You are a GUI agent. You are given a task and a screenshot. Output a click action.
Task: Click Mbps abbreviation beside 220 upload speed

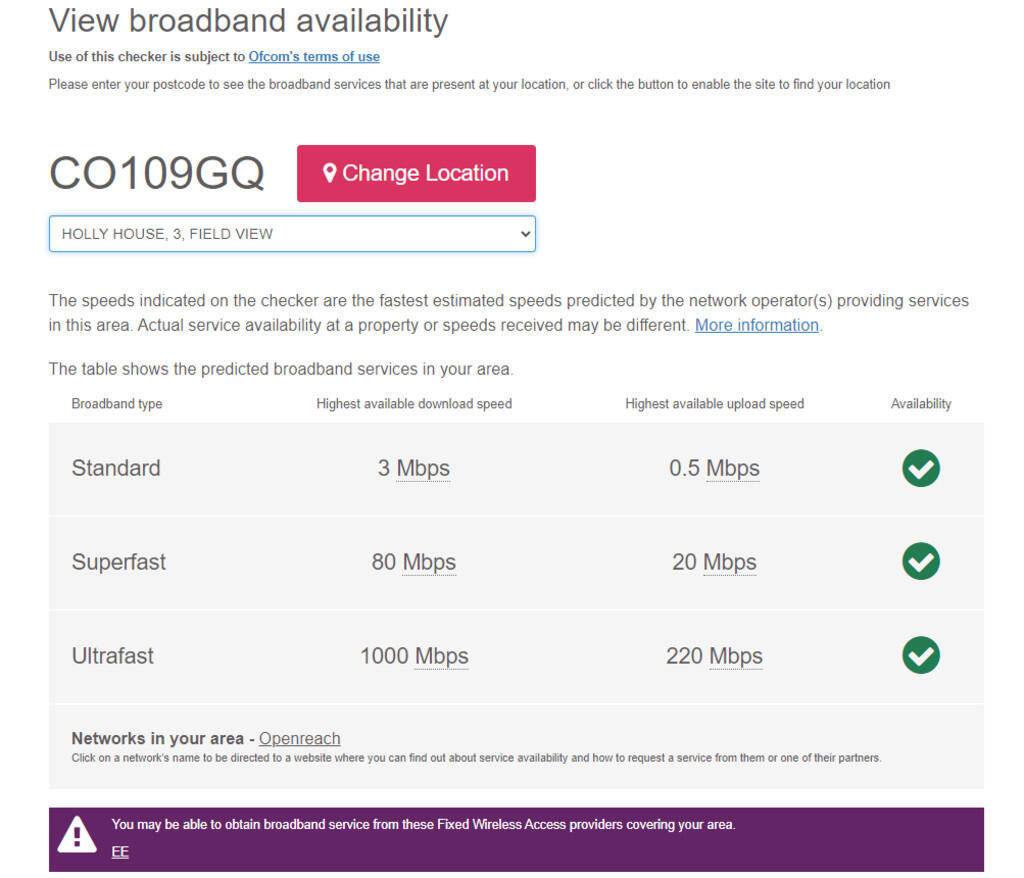(736, 656)
